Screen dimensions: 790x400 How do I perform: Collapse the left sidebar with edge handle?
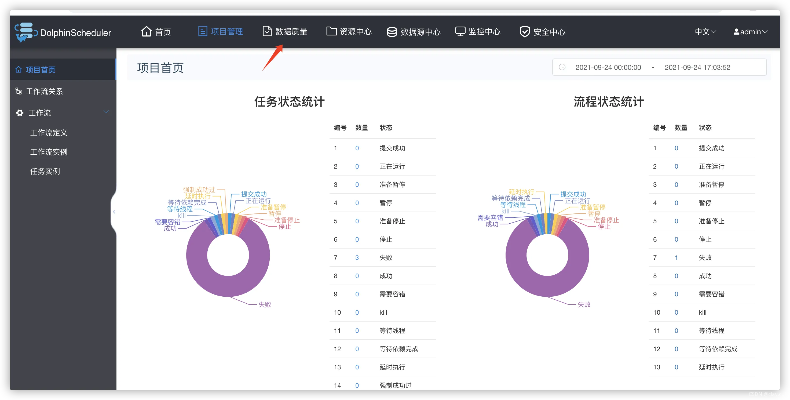coord(113,212)
